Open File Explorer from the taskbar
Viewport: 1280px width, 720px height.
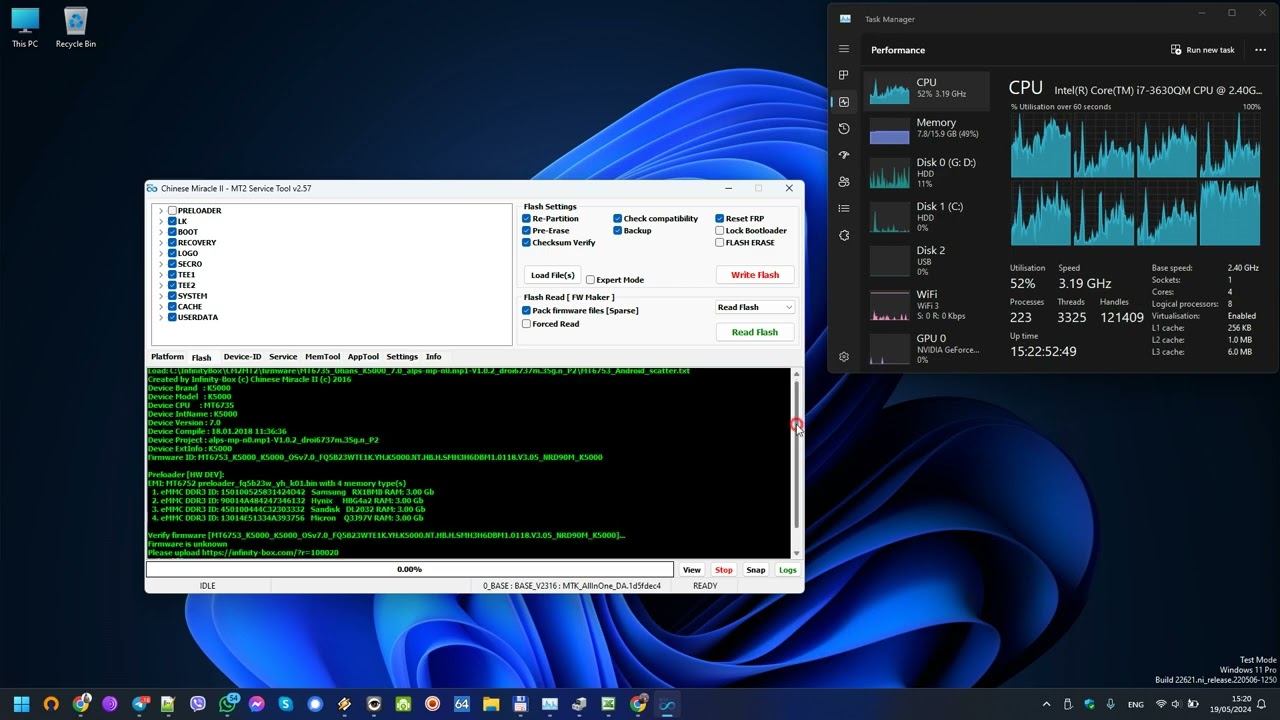(491, 704)
